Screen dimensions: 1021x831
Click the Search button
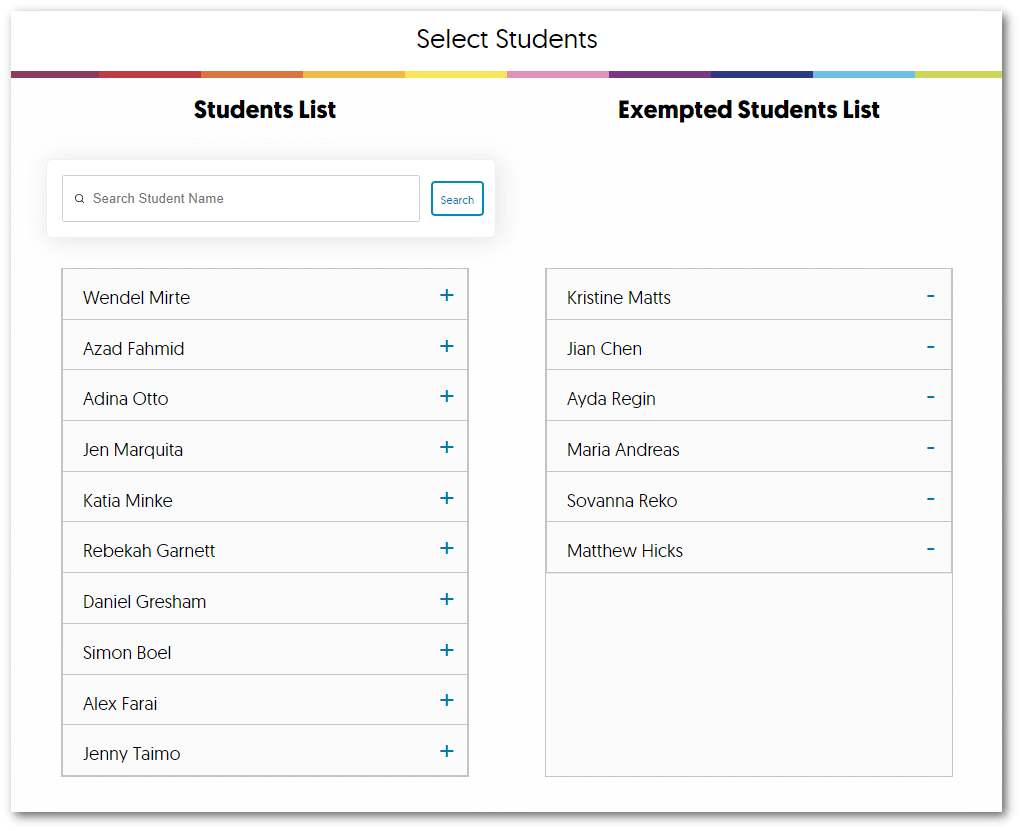pyautogui.click(x=457, y=199)
